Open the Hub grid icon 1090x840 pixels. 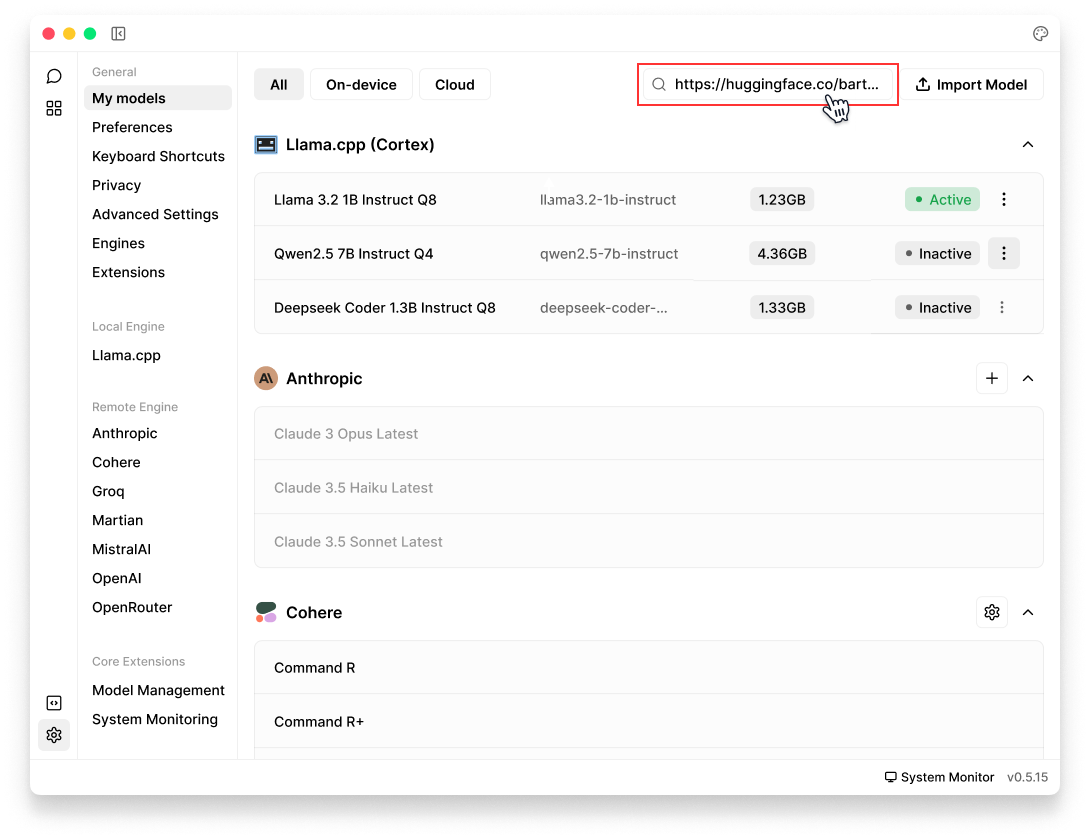54,108
